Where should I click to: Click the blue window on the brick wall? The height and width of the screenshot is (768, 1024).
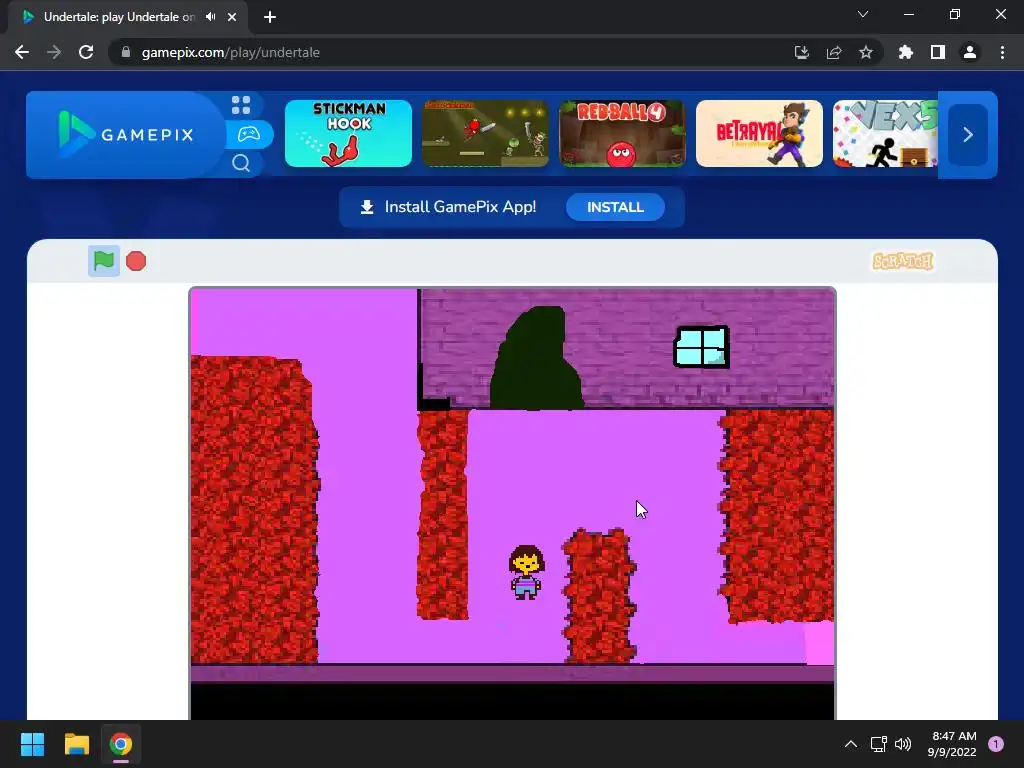[x=701, y=347]
